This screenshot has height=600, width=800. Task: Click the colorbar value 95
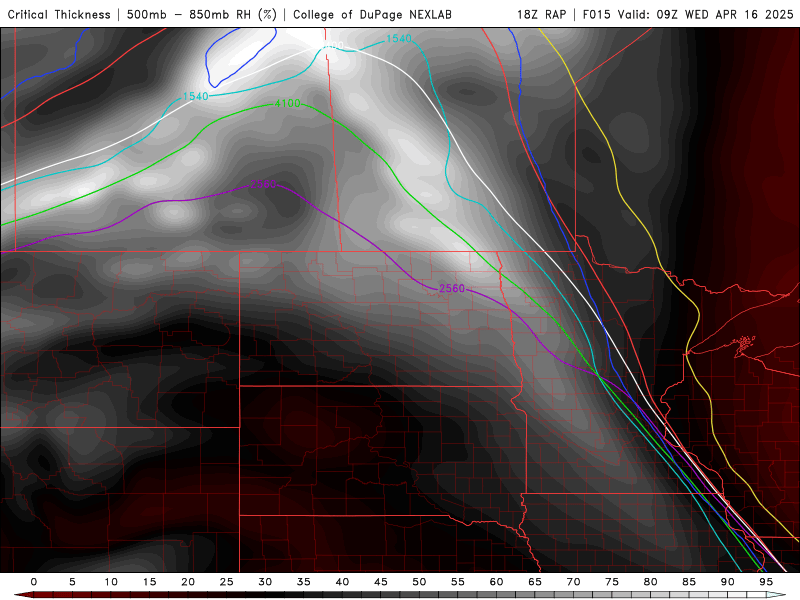766,582
